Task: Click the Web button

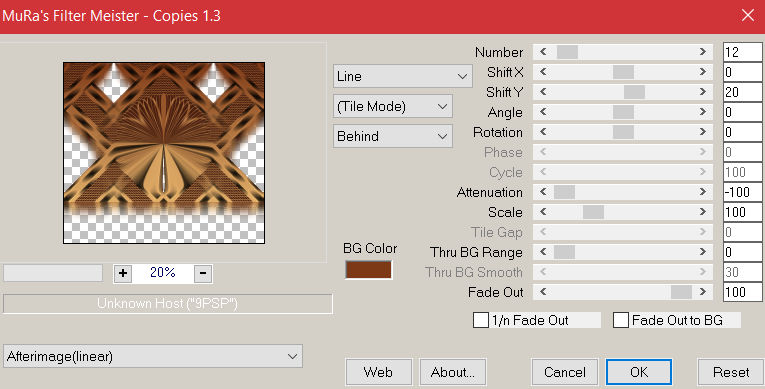Action: click(379, 372)
